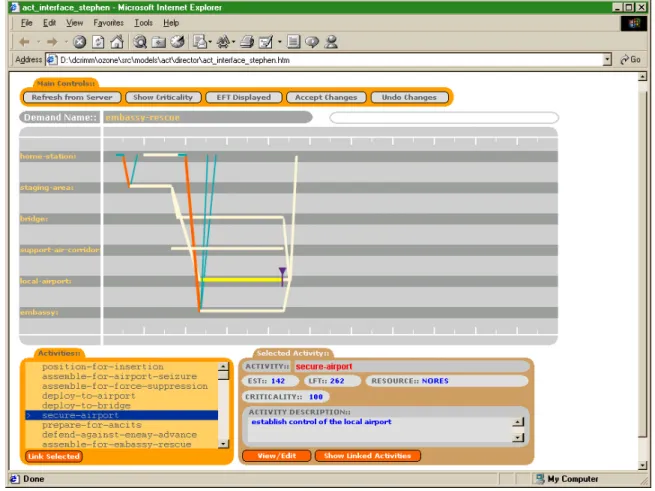Viewport: 655px width, 491px height.
Task: Open the View menu
Action: (x=74, y=23)
